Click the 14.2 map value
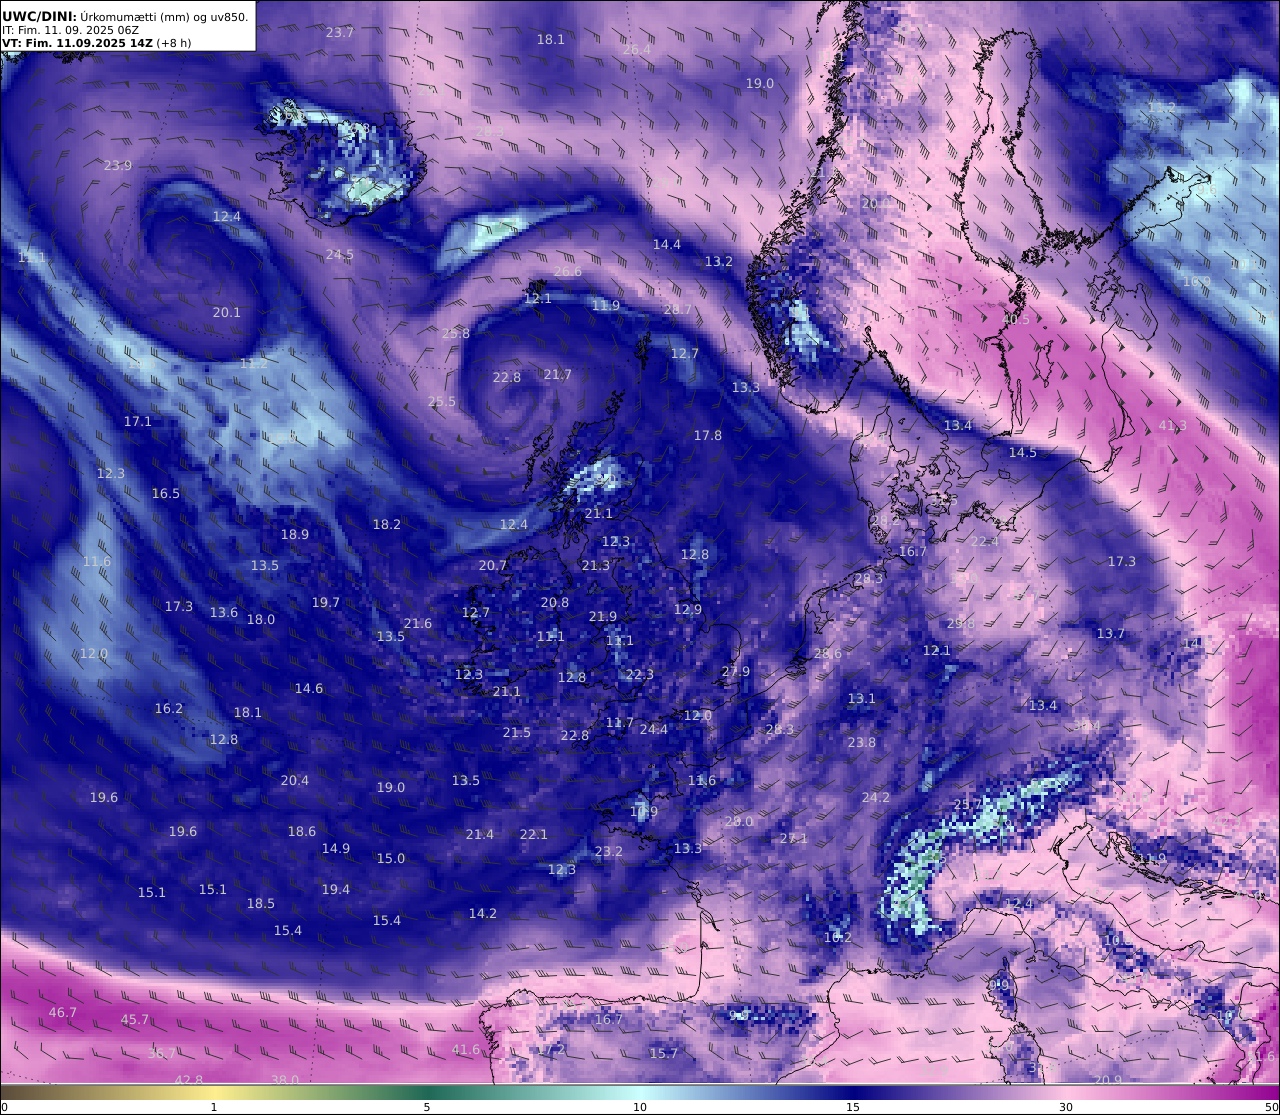 pyautogui.click(x=483, y=913)
